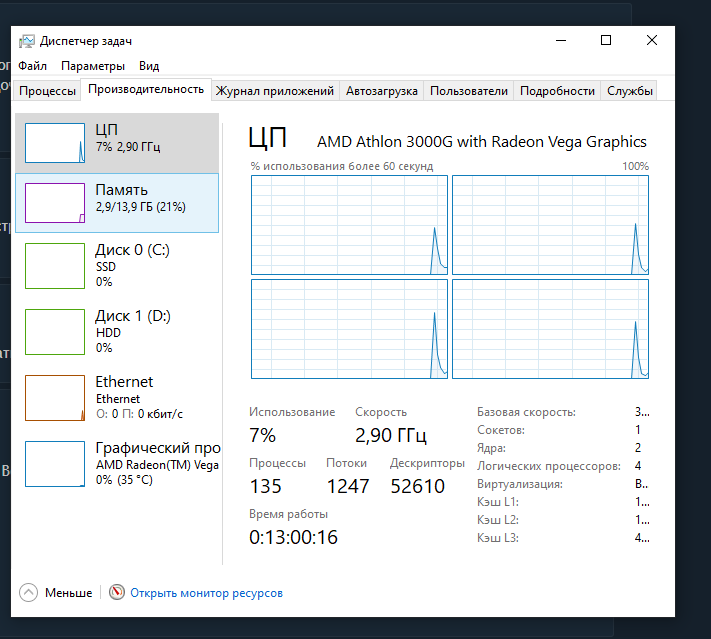Close the Диспетчер задач window
The image size is (711, 639).
[652, 40]
